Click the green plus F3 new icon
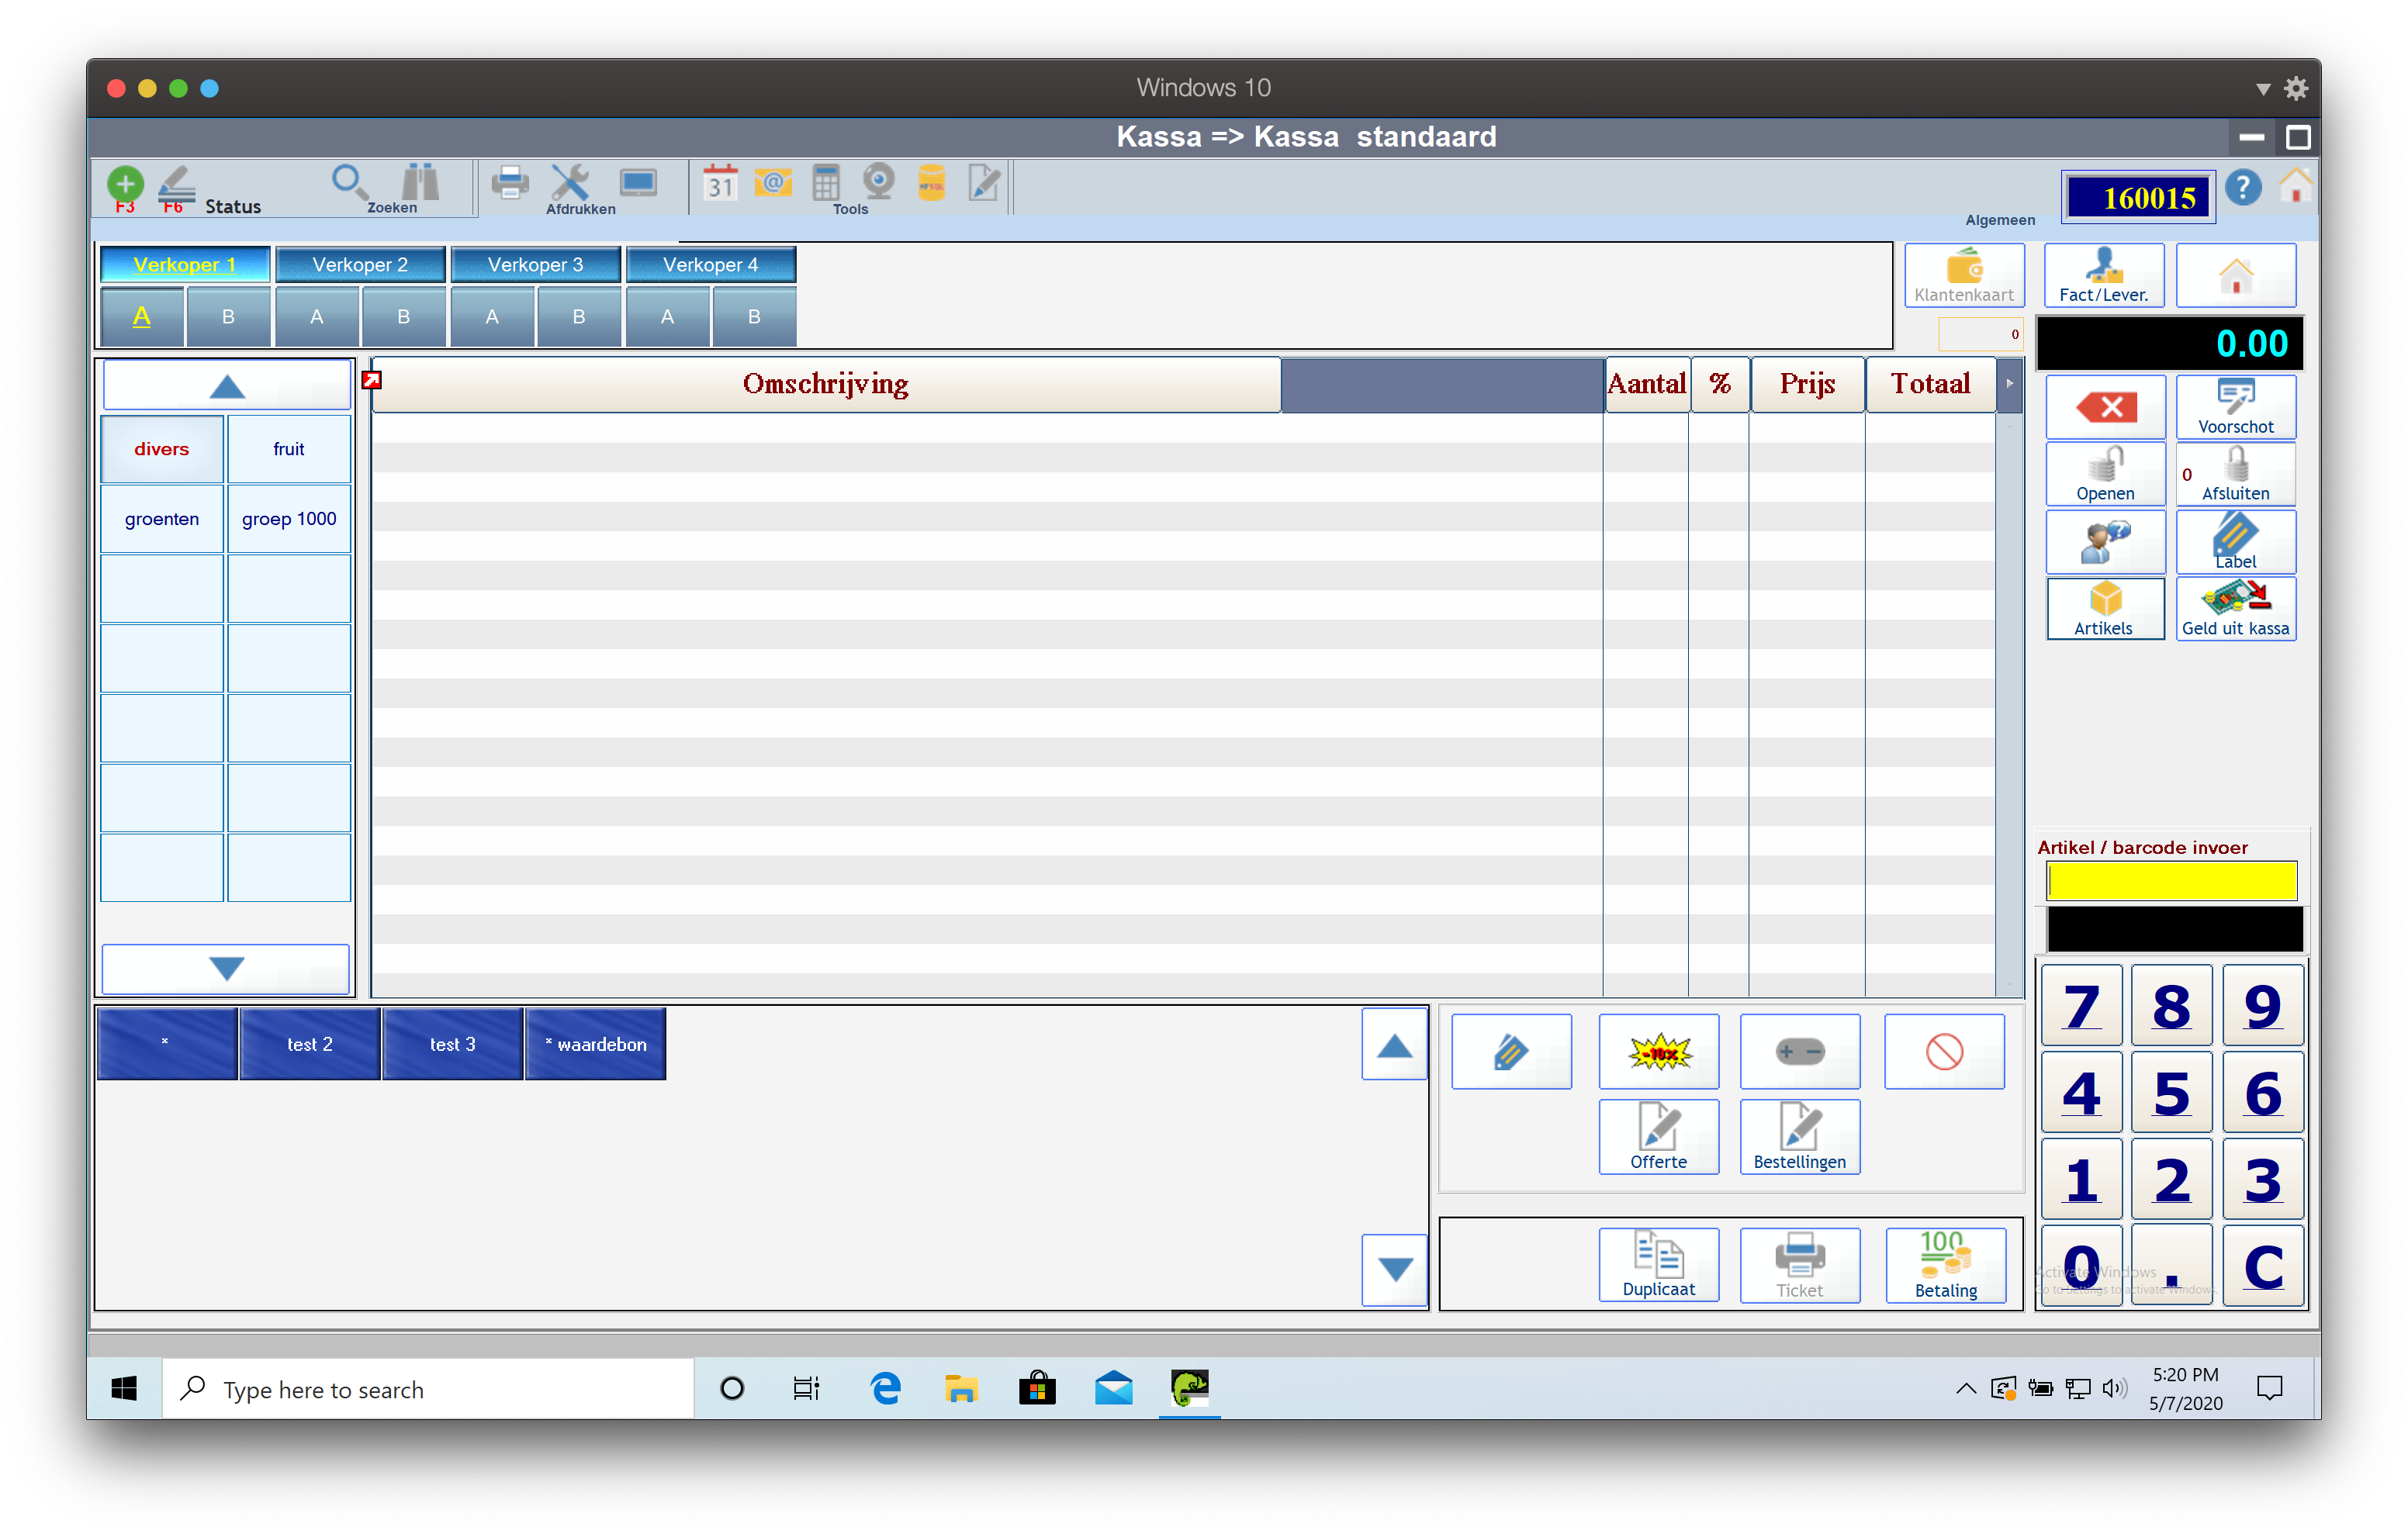2408x1534 pixels. click(125, 185)
